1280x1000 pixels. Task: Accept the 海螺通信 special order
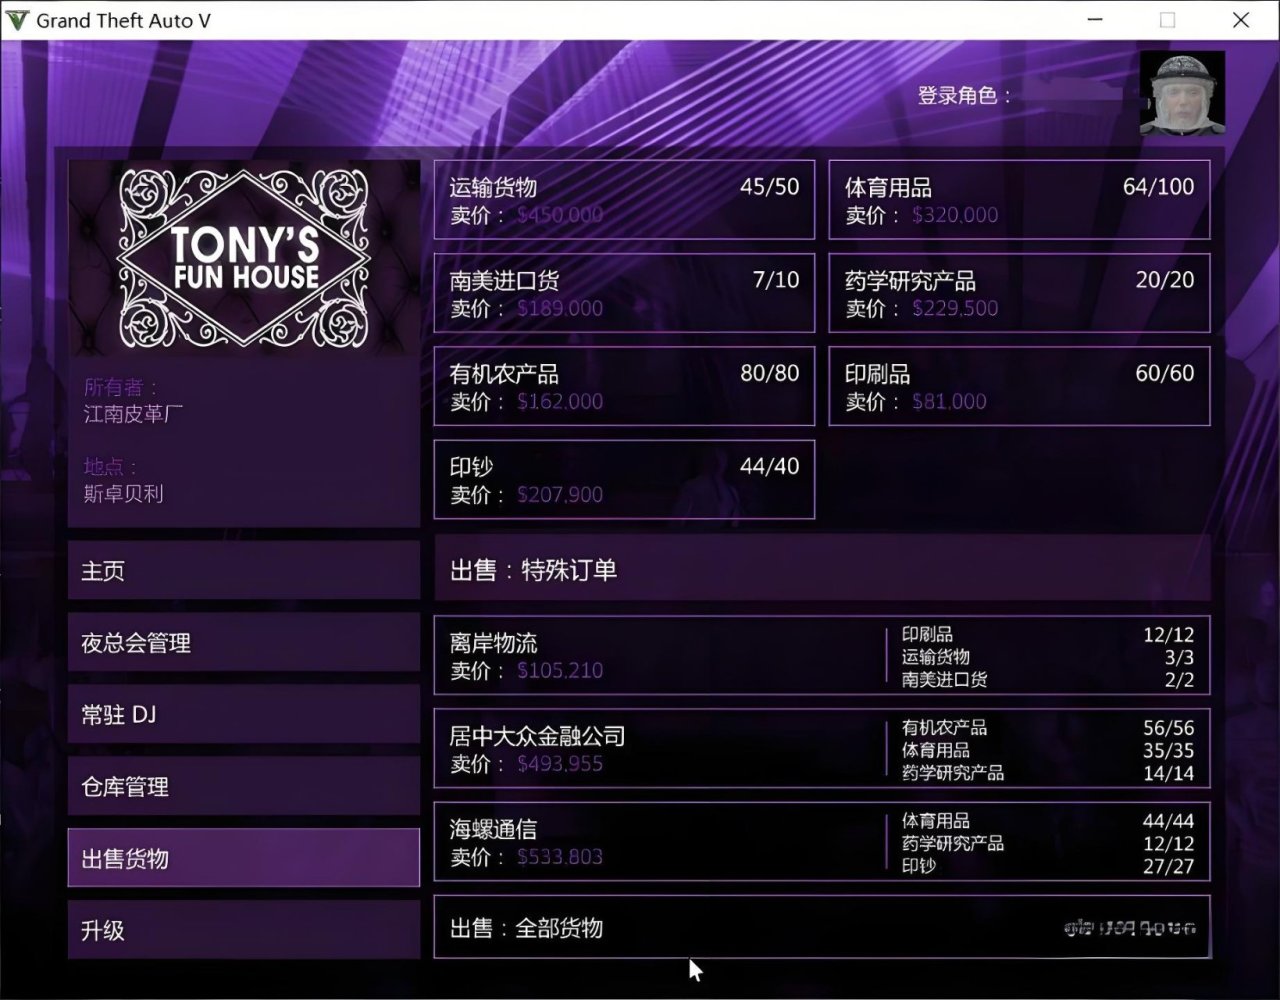point(822,842)
